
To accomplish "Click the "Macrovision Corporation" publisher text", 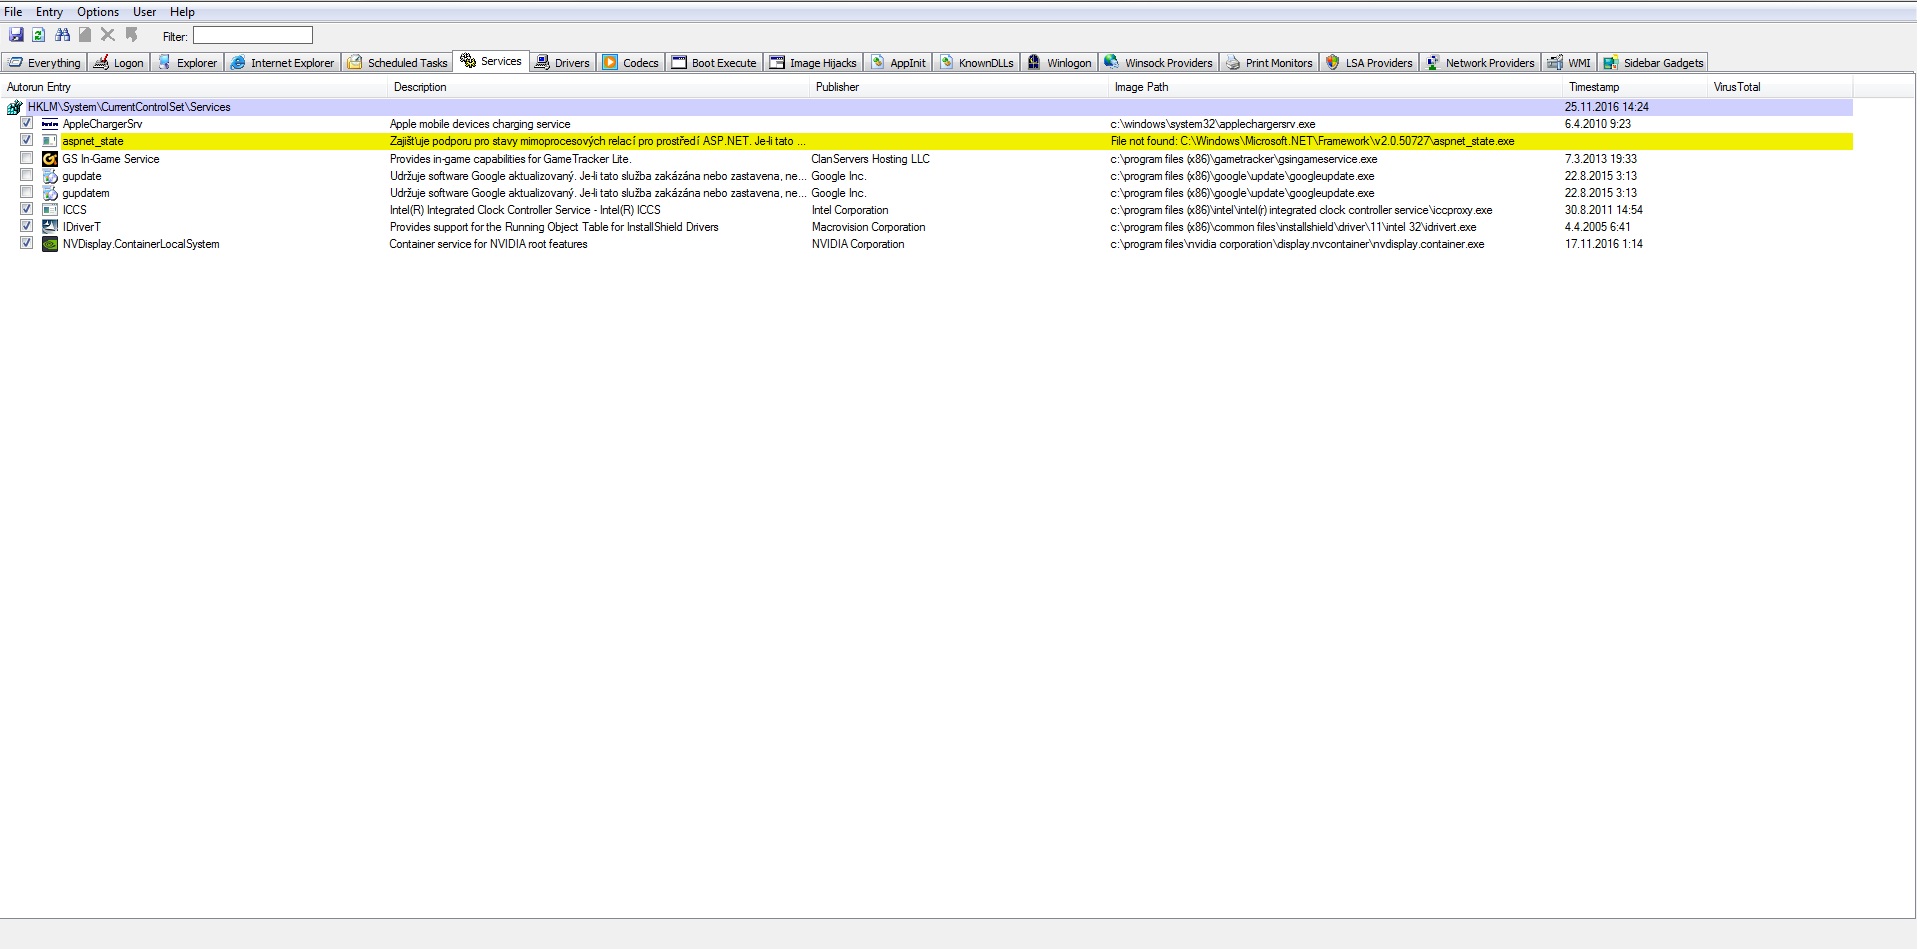I will click(x=868, y=227).
